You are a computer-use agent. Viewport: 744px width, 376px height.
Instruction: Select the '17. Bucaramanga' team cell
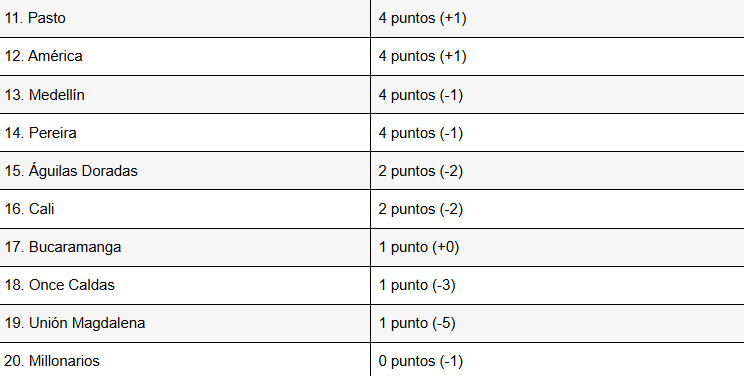(x=185, y=247)
